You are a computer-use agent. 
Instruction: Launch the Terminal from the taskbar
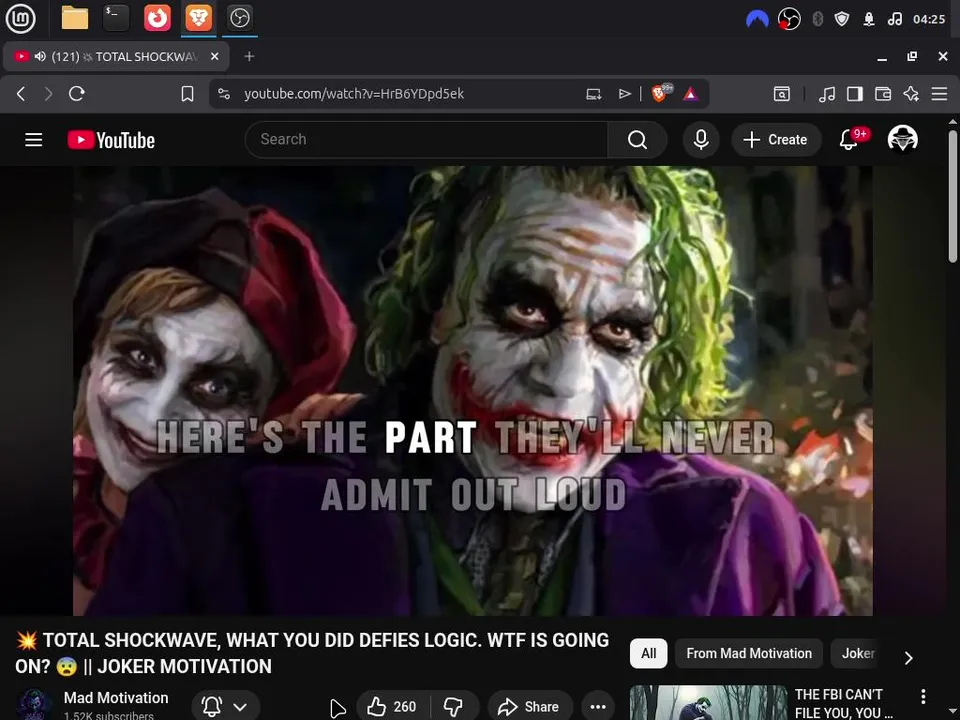point(116,18)
